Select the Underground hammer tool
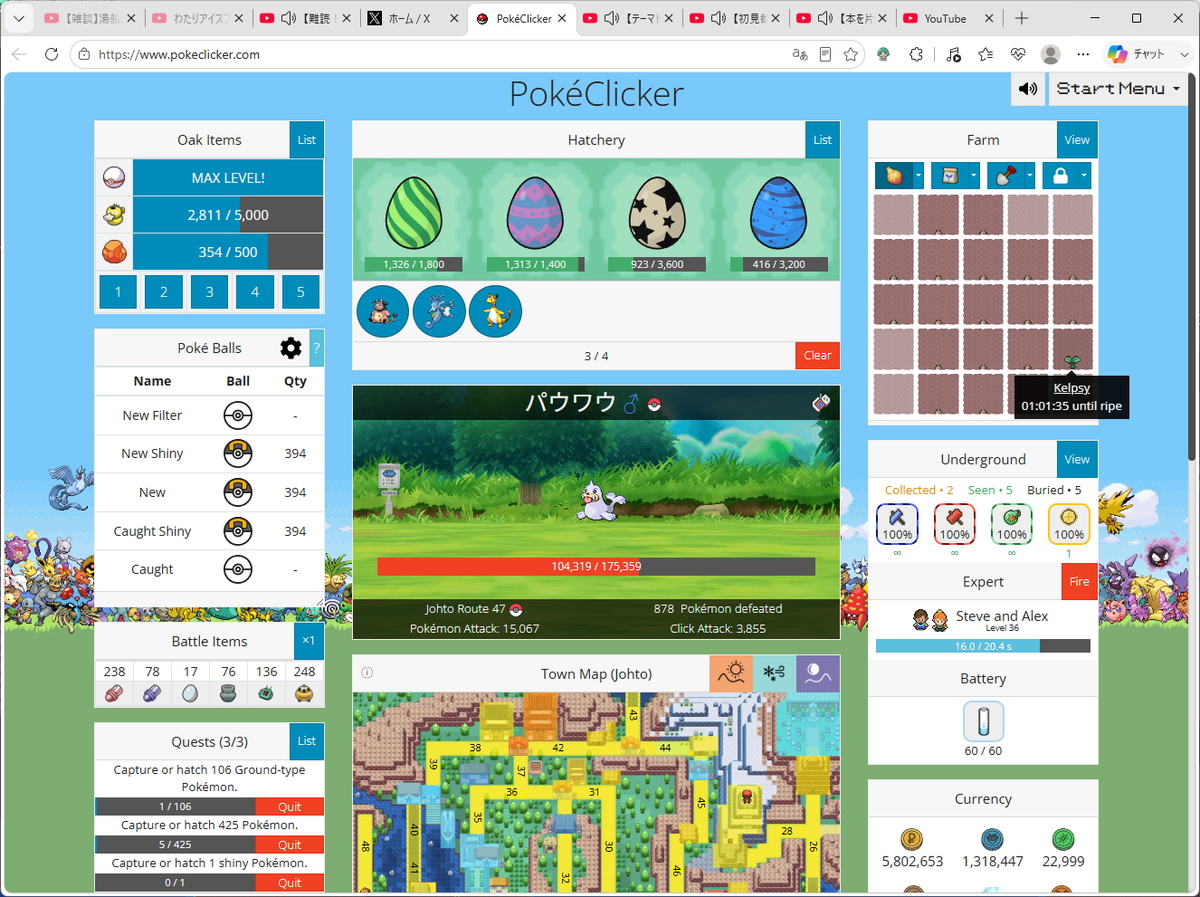The image size is (1200, 897). coord(954,524)
